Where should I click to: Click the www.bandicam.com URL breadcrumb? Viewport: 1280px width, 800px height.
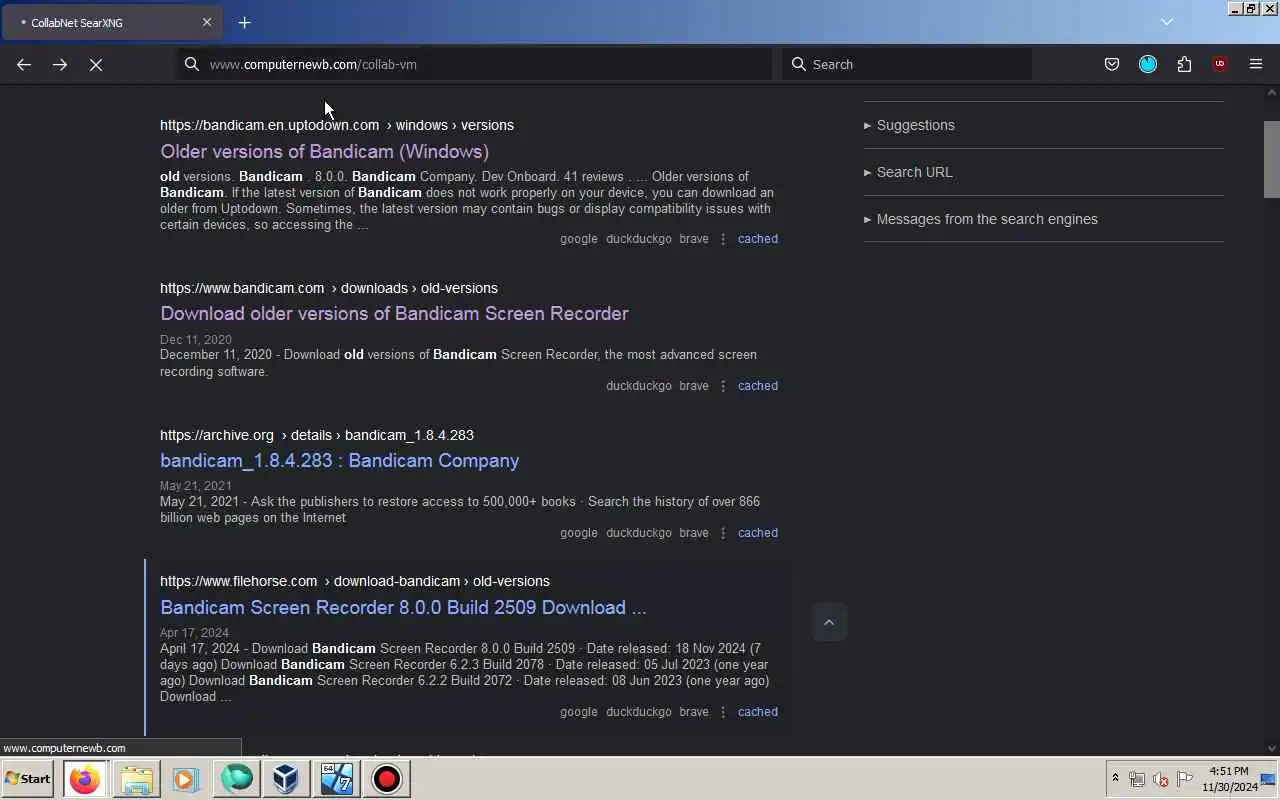point(328,288)
